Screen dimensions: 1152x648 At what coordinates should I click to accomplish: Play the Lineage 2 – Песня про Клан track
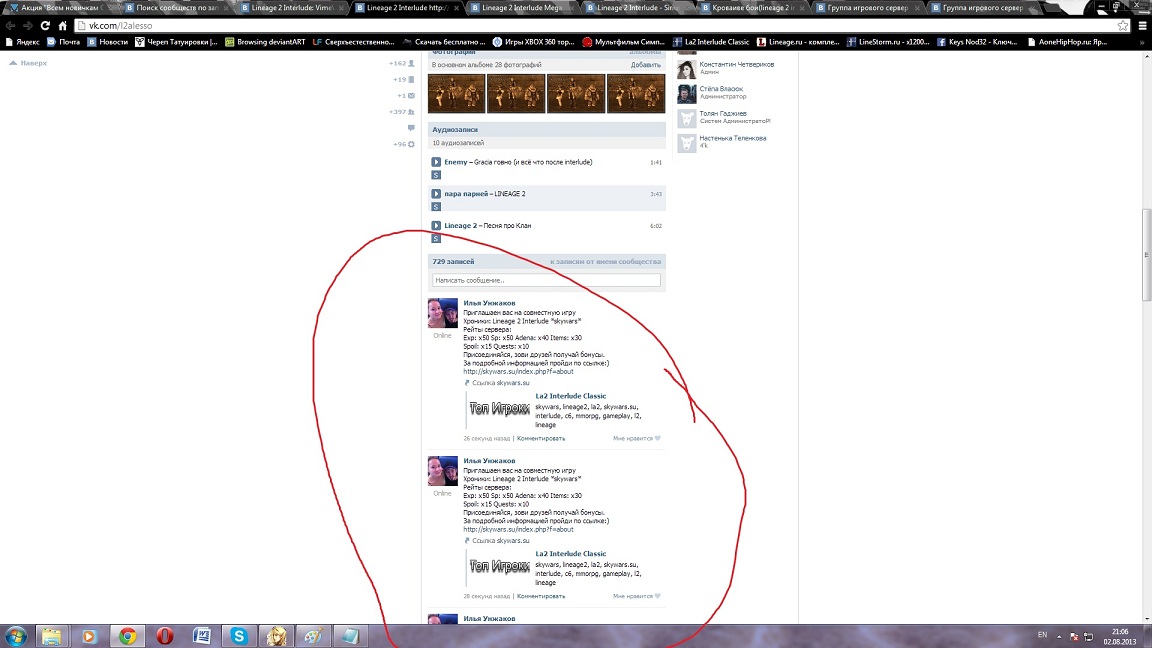(436, 226)
